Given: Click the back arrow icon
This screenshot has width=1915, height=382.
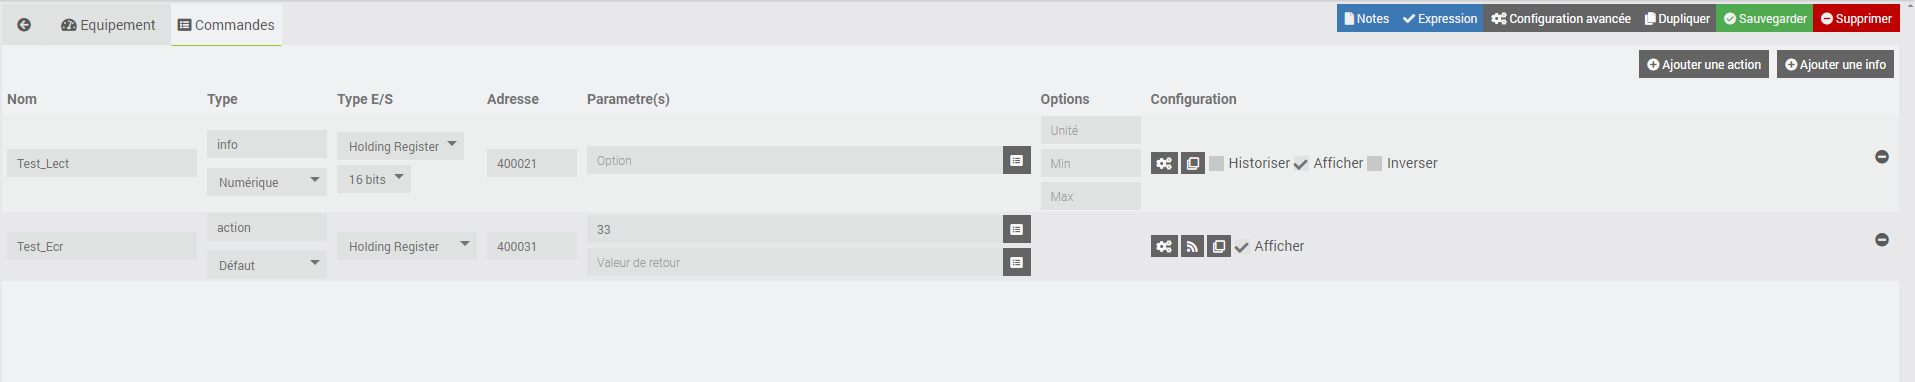Looking at the screenshot, I should pyautogui.click(x=24, y=25).
